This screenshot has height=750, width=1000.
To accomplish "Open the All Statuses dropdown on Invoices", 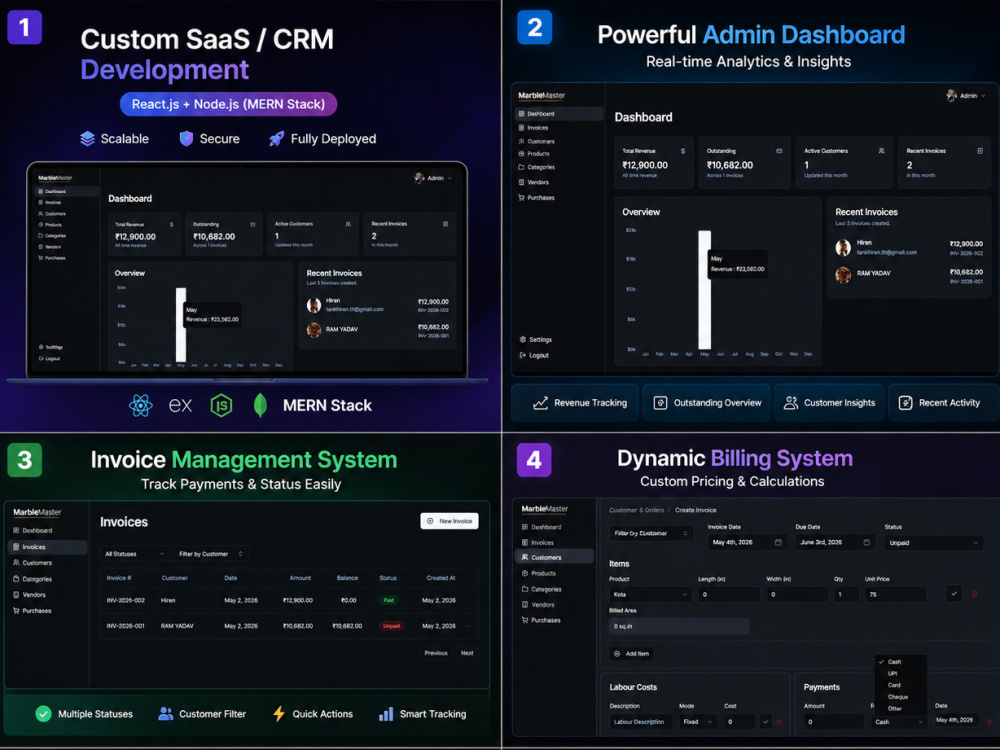I will 135,554.
